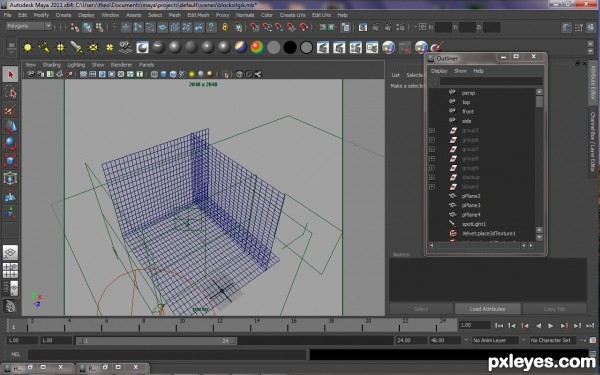Expand the bboard node in Outliner
This screenshot has height=375, width=600.
[432, 187]
